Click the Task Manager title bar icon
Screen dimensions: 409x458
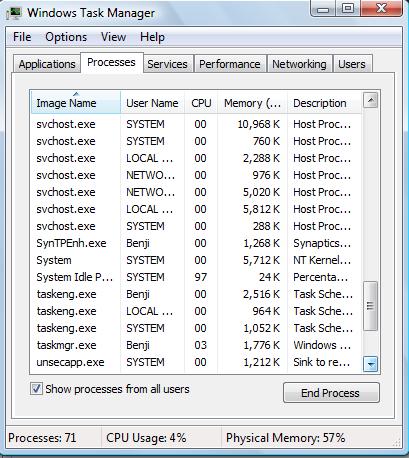[14, 13]
